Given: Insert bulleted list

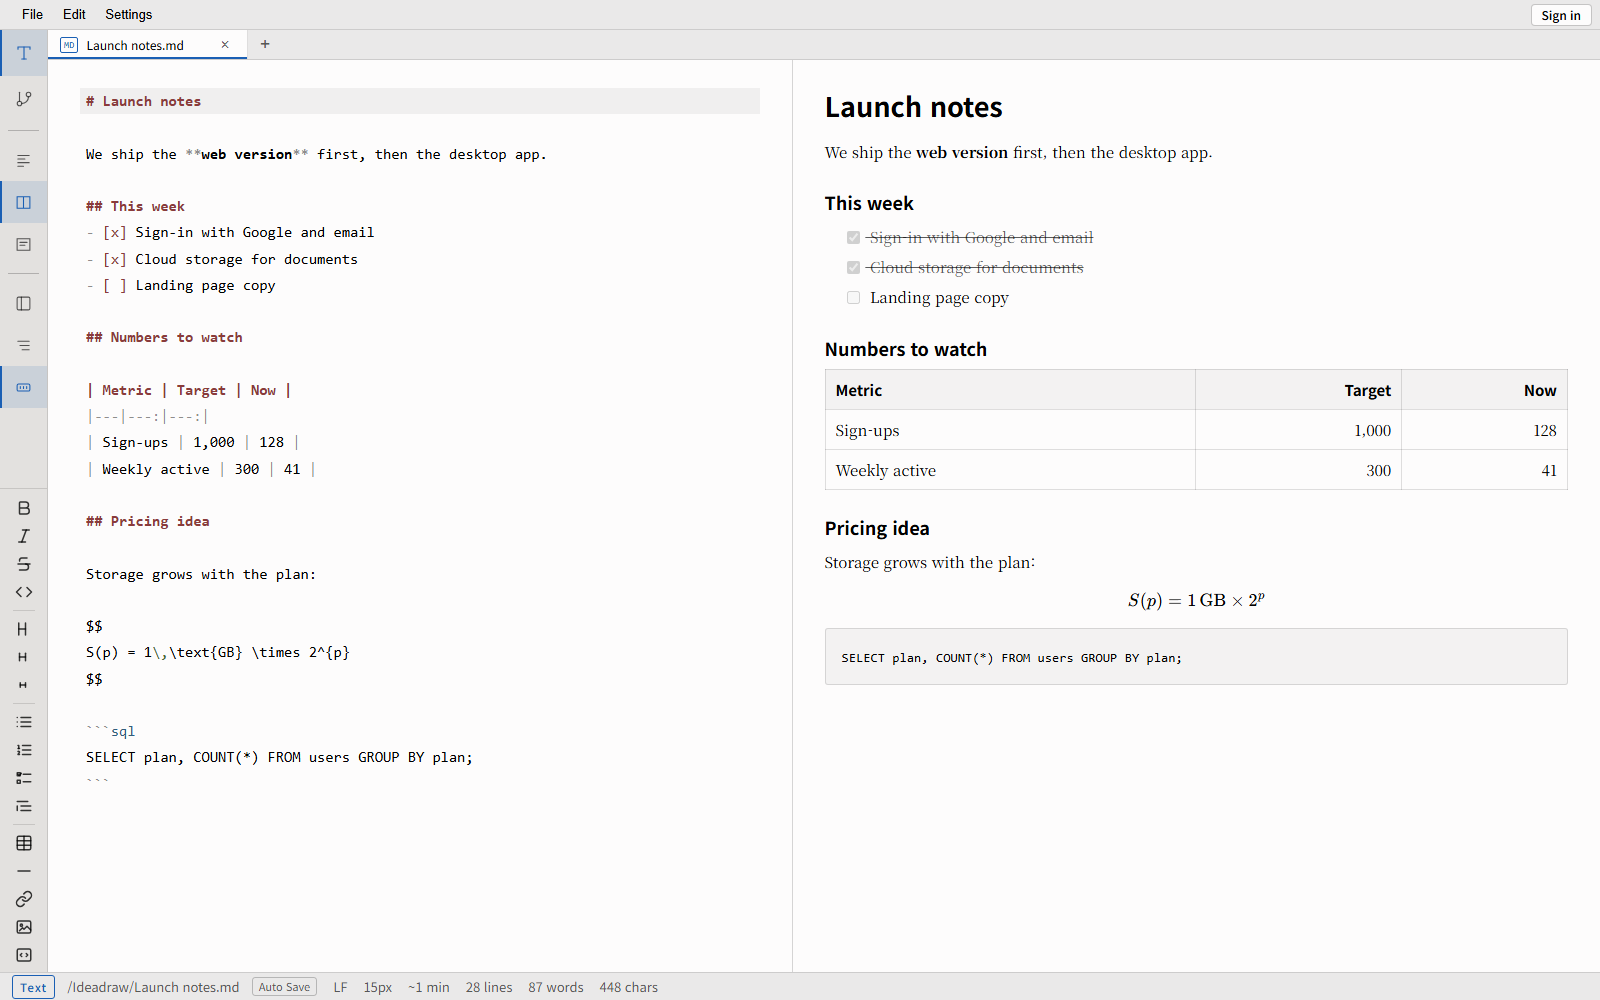Looking at the screenshot, I should [x=24, y=722].
